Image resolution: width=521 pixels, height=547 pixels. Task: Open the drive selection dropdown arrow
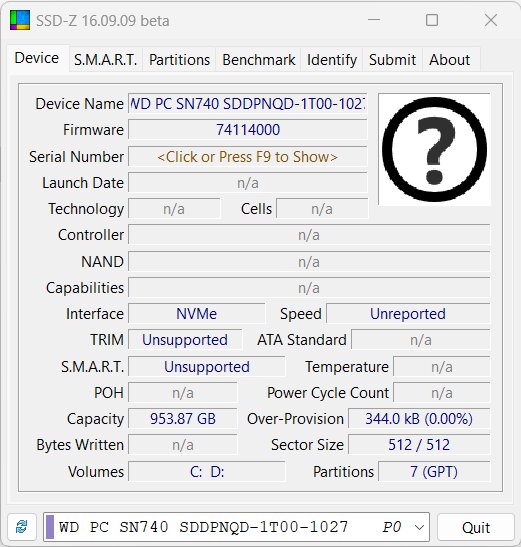pos(419,527)
